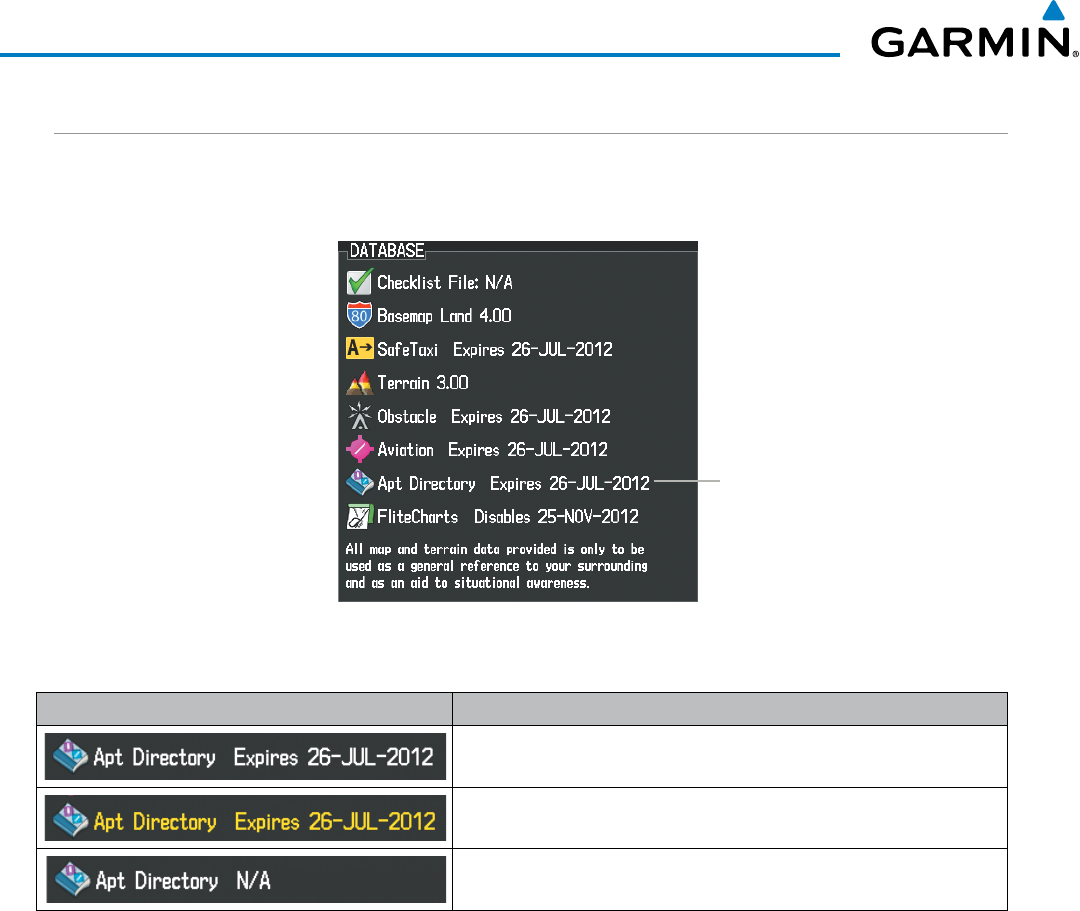Click the Apt Directory icon in the N/A table row
The image size is (1080, 911).
click(x=72, y=879)
